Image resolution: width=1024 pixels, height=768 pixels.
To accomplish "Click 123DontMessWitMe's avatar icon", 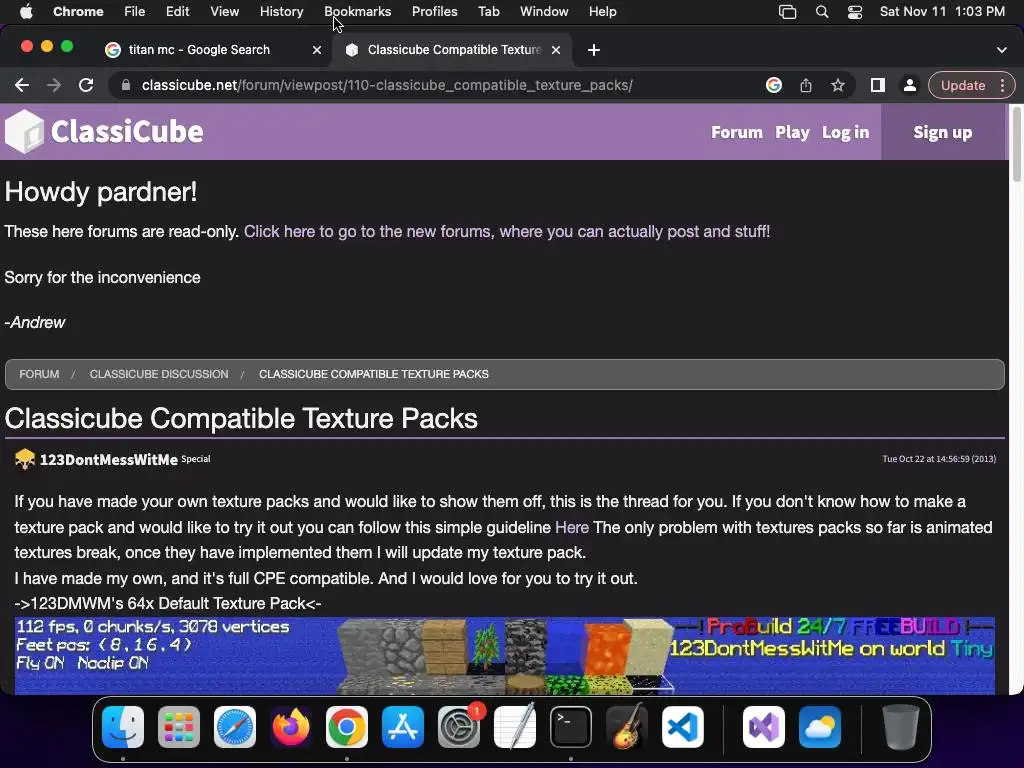I will pyautogui.click(x=25, y=459).
